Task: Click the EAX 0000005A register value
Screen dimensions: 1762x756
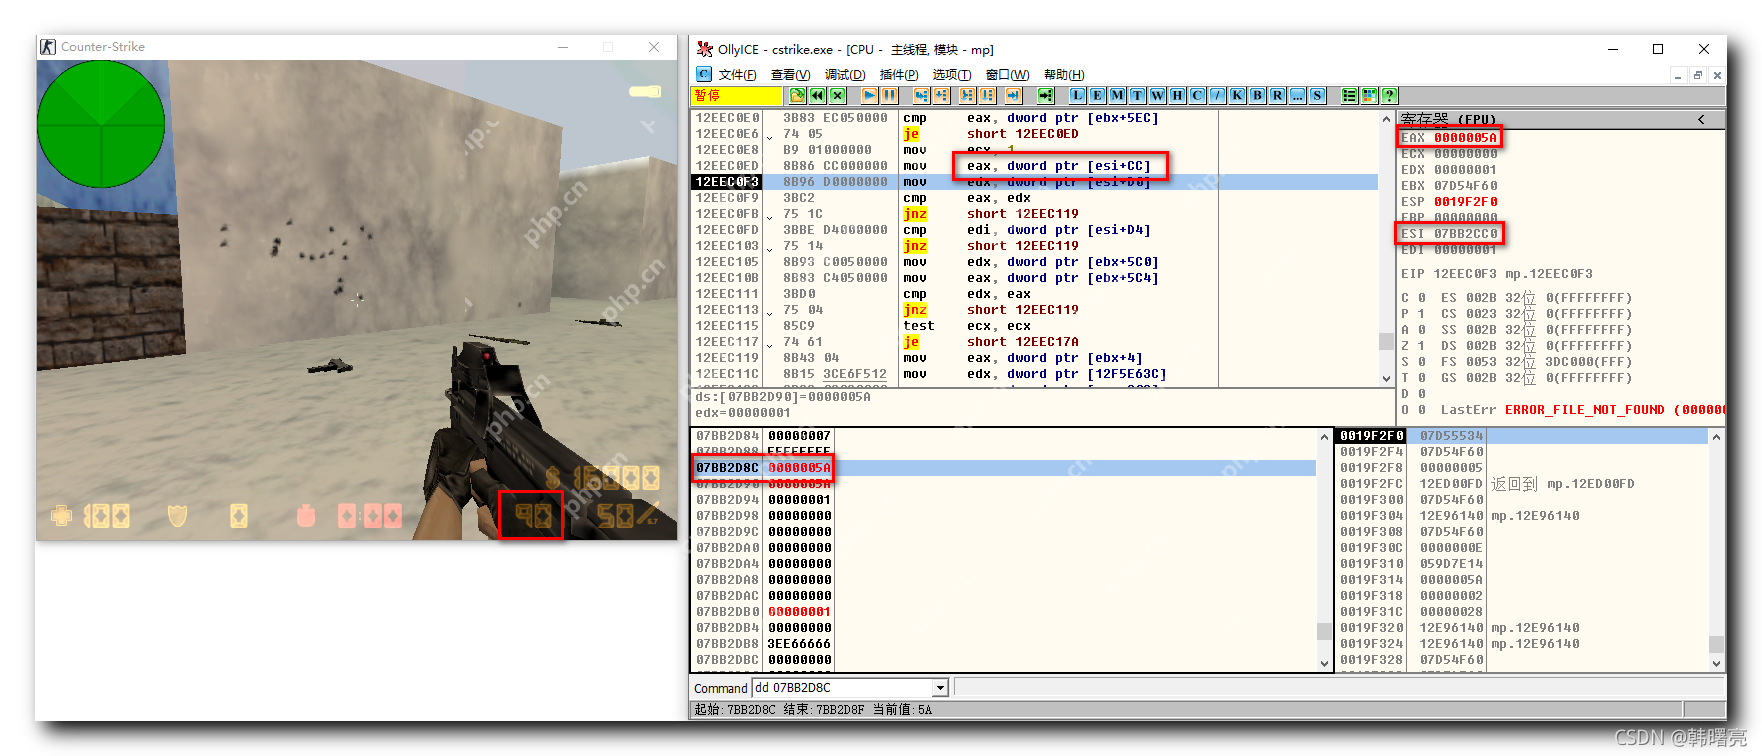Action: tap(1449, 138)
